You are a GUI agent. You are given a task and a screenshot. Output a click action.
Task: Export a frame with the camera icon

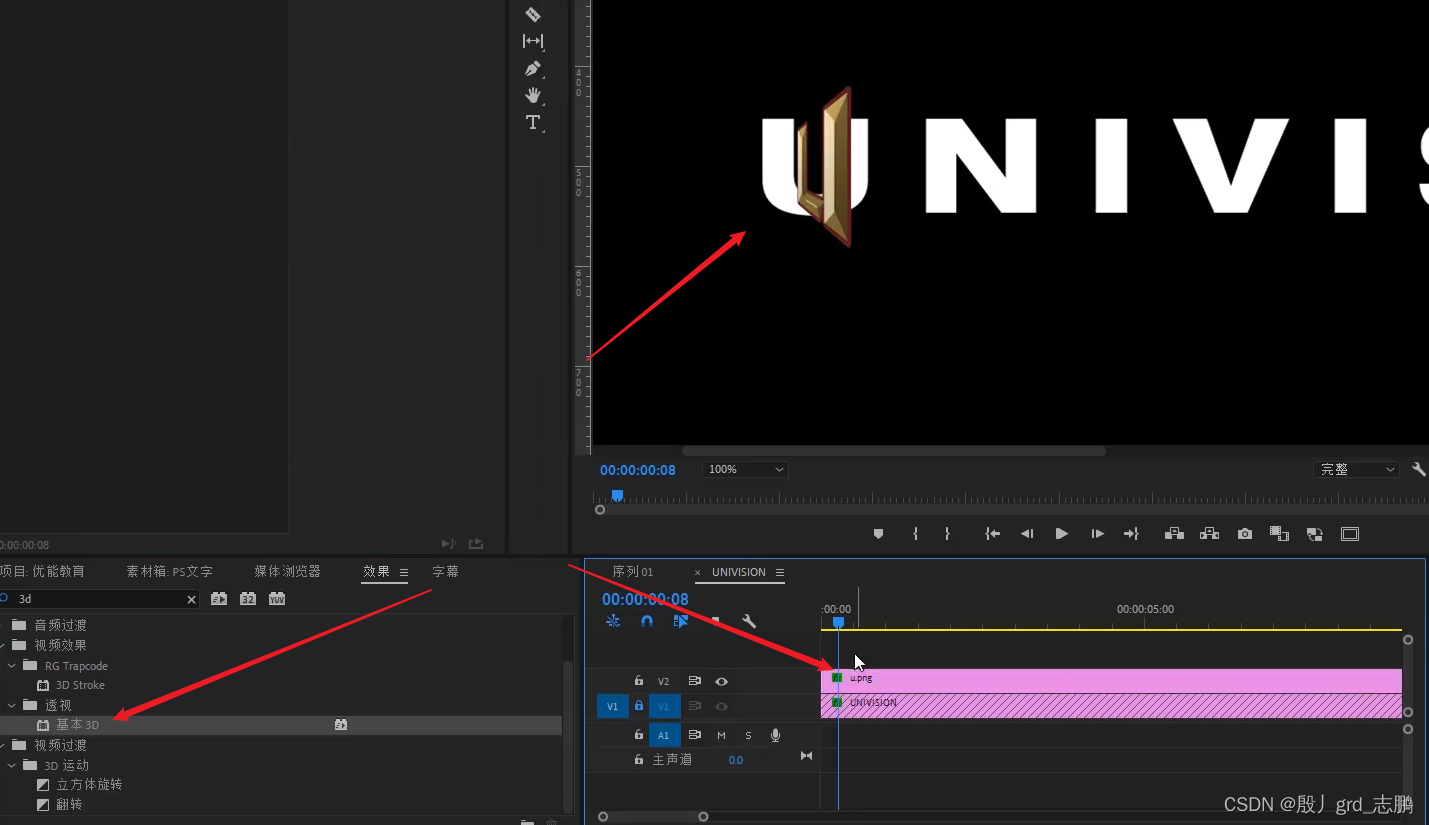[x=1244, y=534]
